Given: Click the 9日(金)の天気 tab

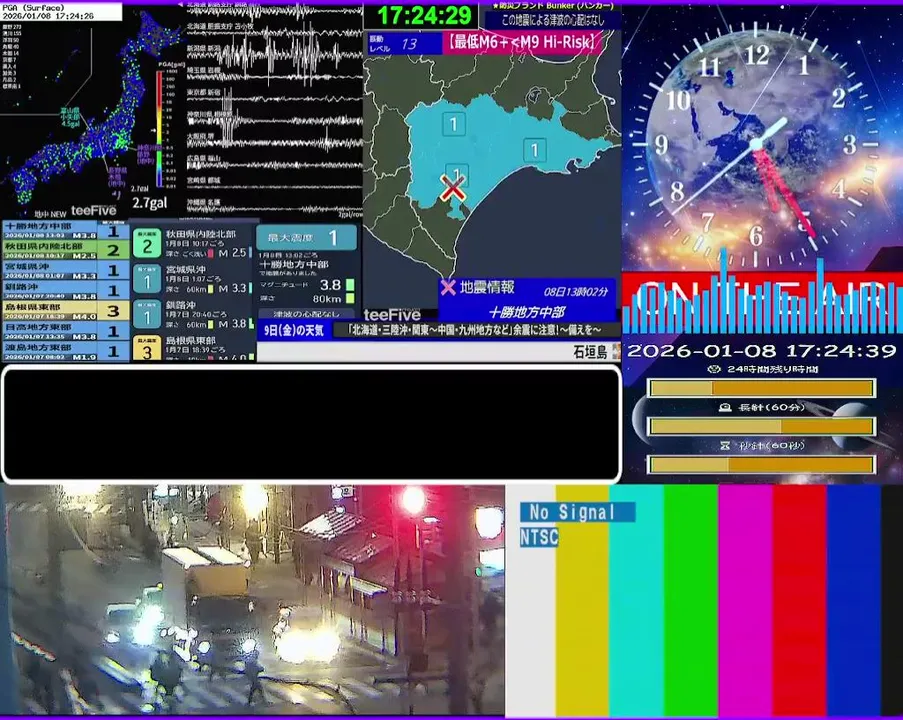Looking at the screenshot, I should click(x=294, y=331).
